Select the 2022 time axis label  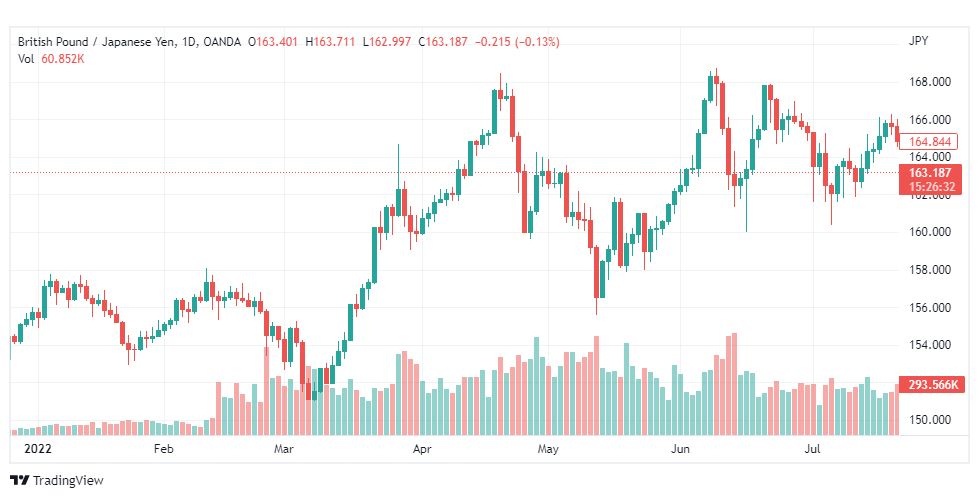tap(37, 449)
